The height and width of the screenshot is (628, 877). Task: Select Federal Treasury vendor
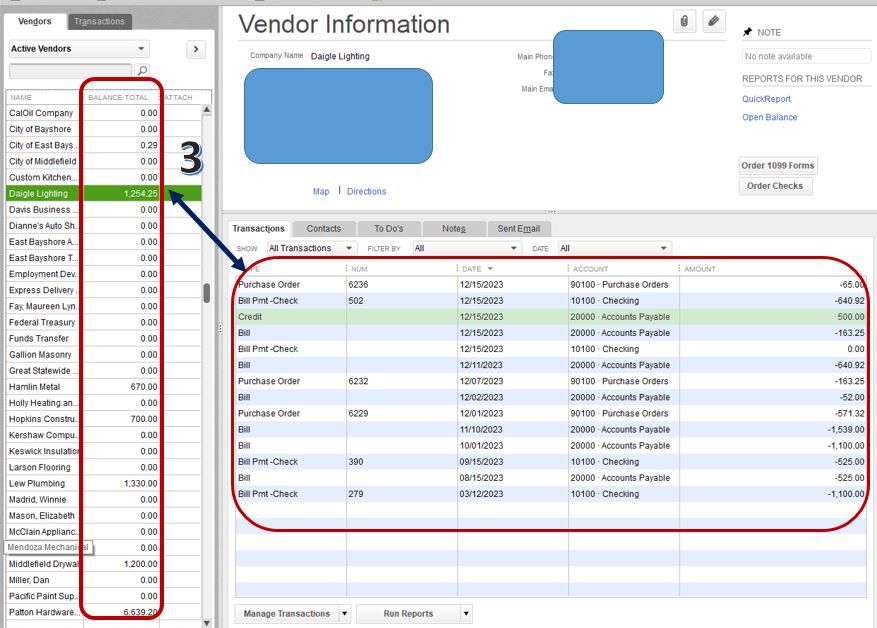click(103, 322)
